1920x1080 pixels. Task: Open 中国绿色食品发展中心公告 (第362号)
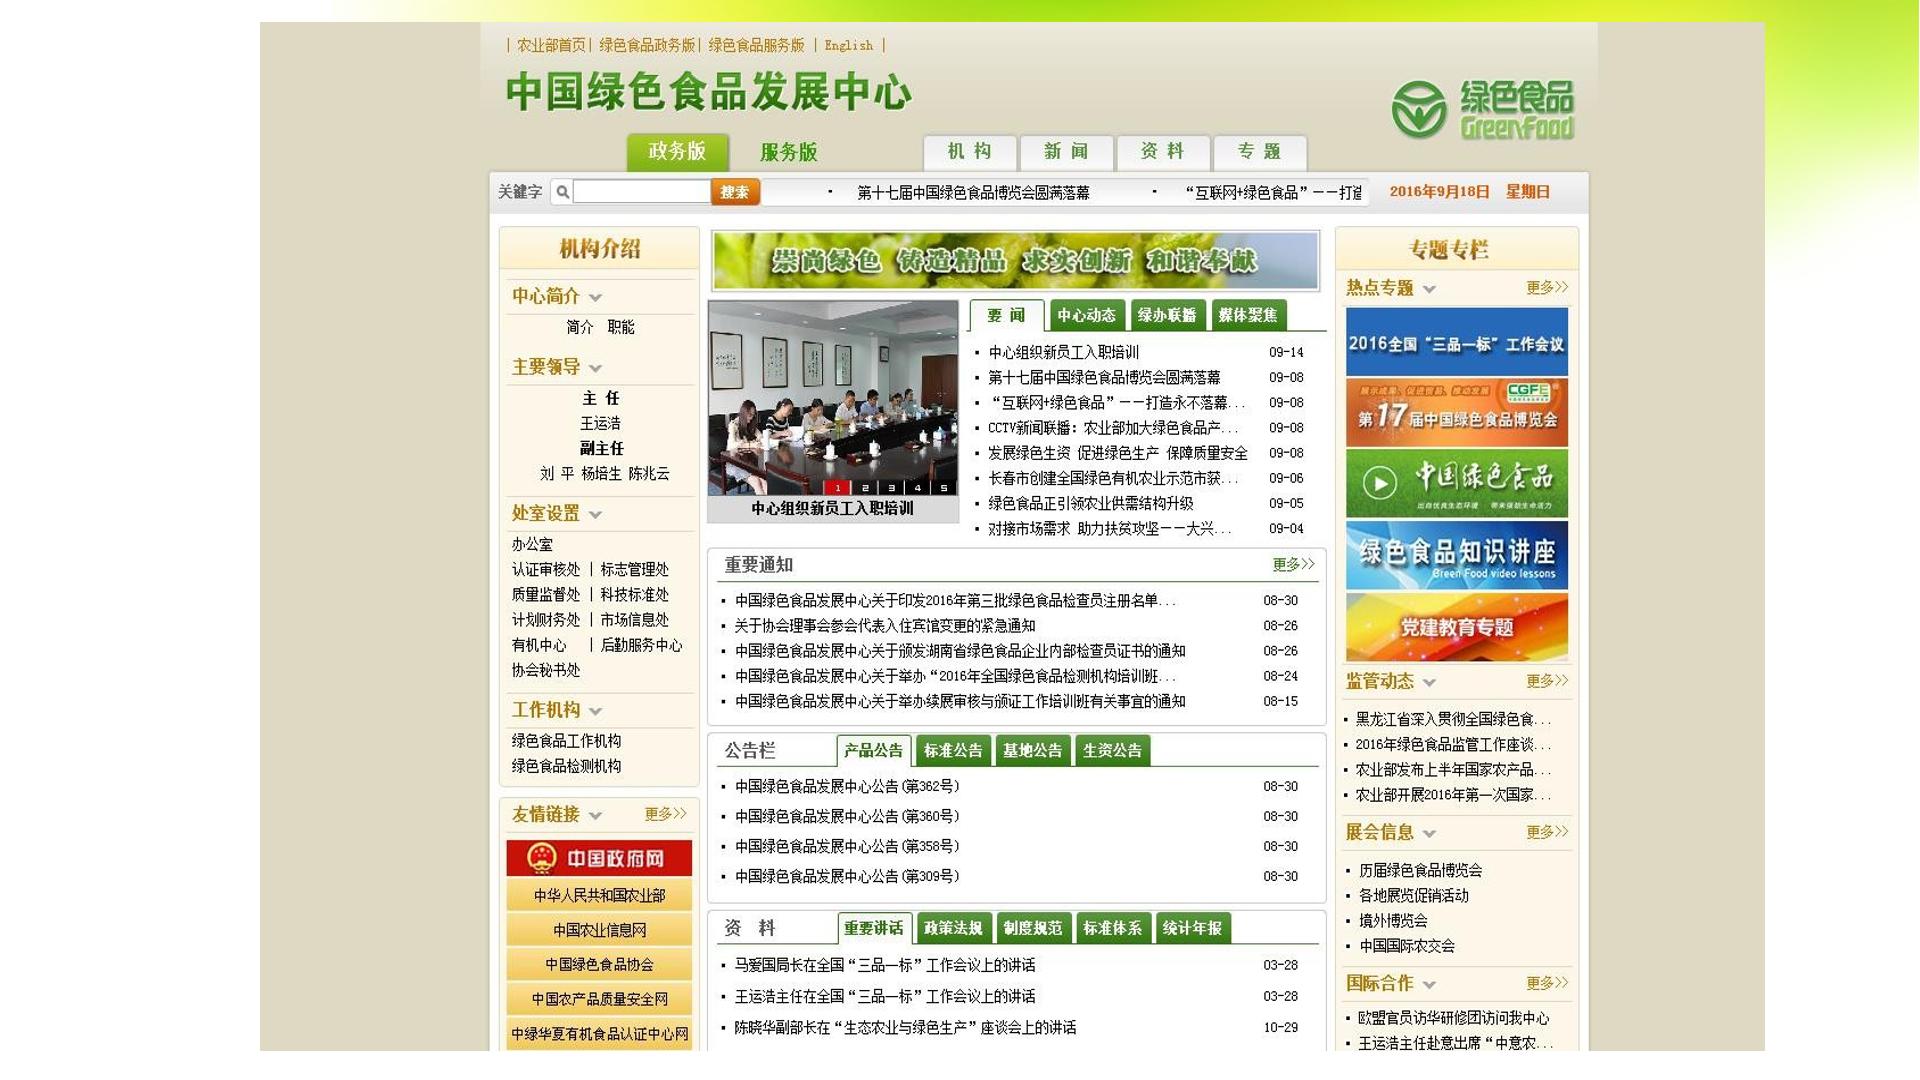pyautogui.click(x=847, y=786)
